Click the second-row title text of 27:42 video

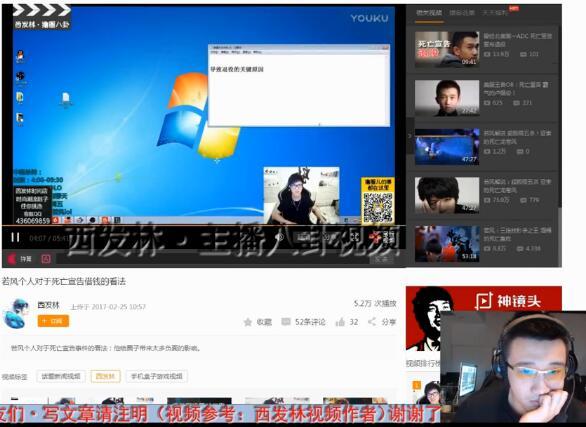pos(499,93)
